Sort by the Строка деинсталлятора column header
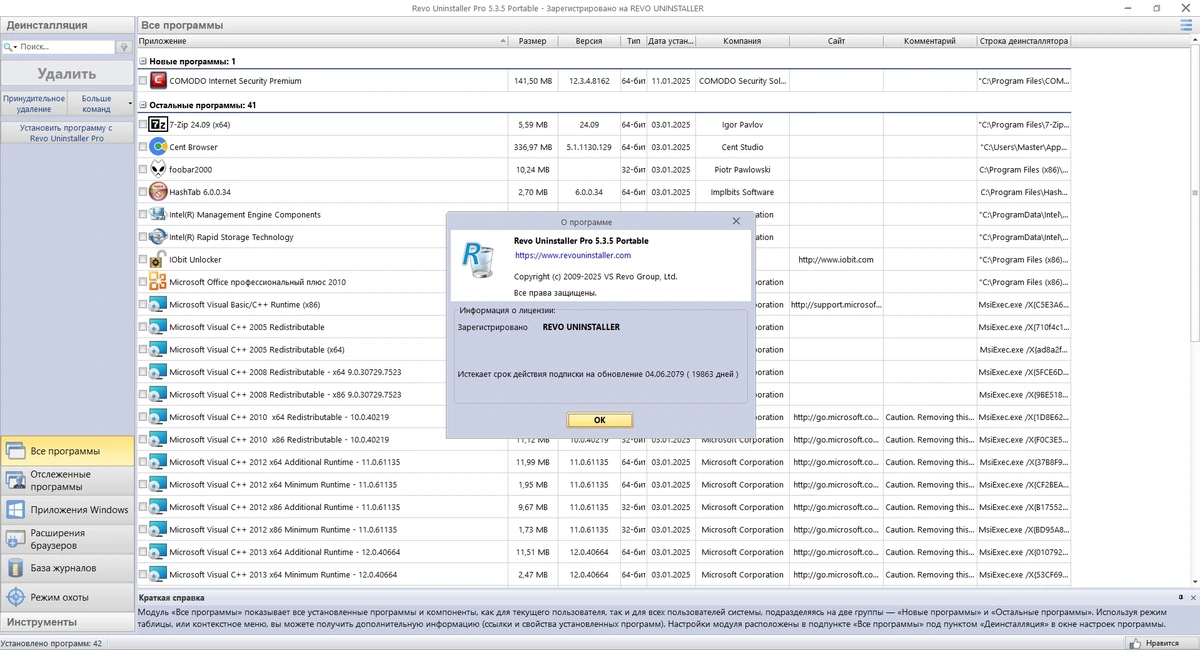The image size is (1200, 650). [x=1024, y=41]
